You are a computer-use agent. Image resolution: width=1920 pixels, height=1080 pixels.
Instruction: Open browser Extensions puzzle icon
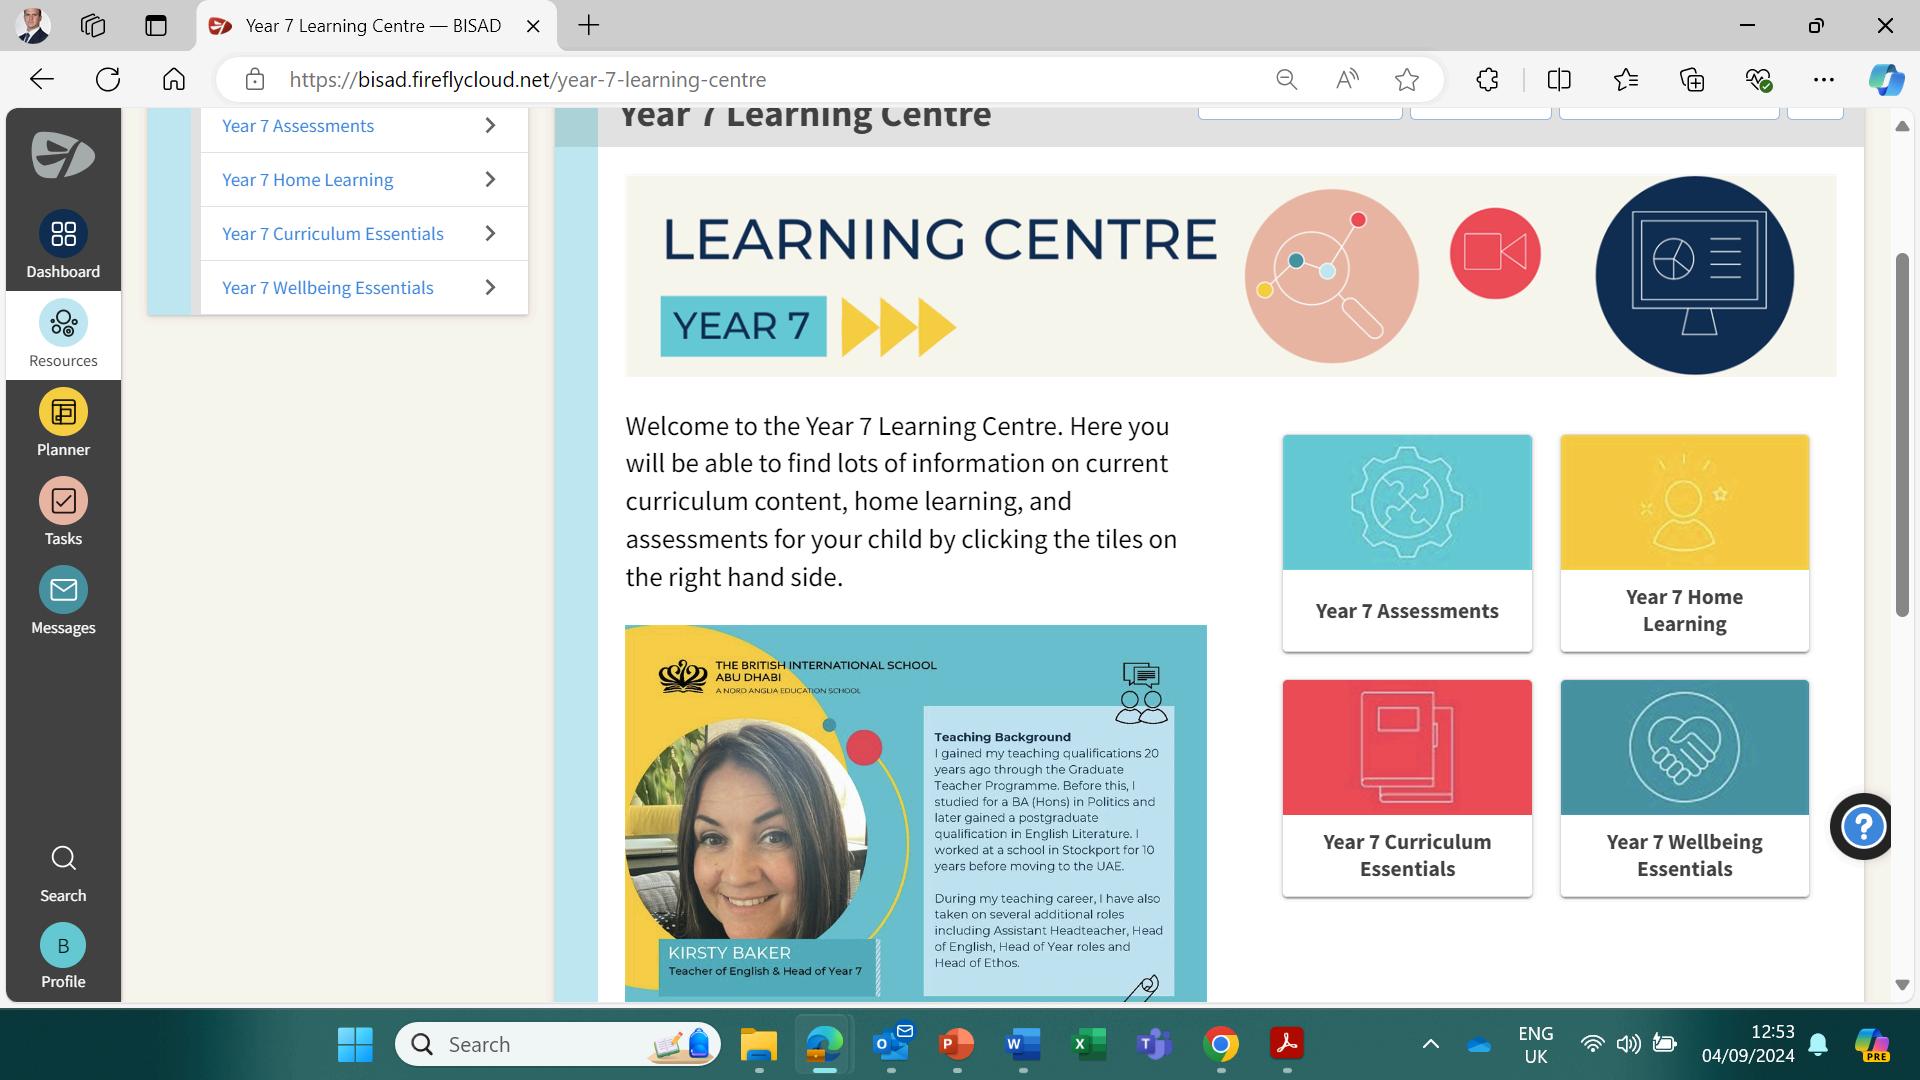pos(1487,80)
